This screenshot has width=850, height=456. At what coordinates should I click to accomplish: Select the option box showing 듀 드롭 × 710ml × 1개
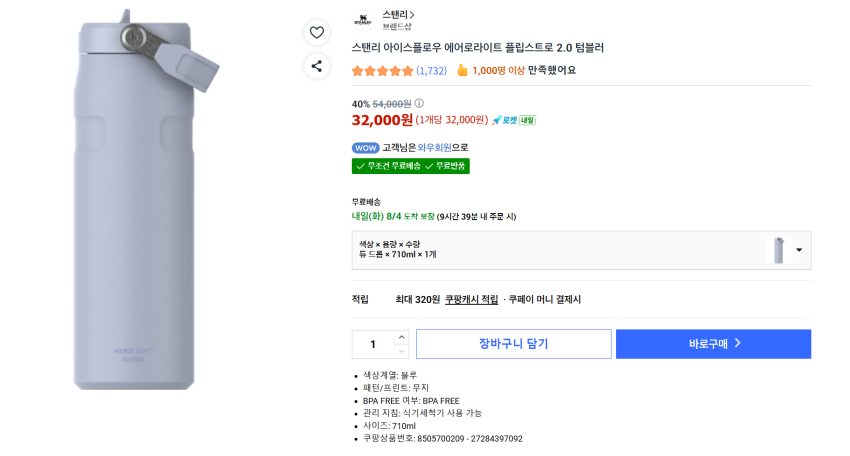pyautogui.click(x=581, y=250)
